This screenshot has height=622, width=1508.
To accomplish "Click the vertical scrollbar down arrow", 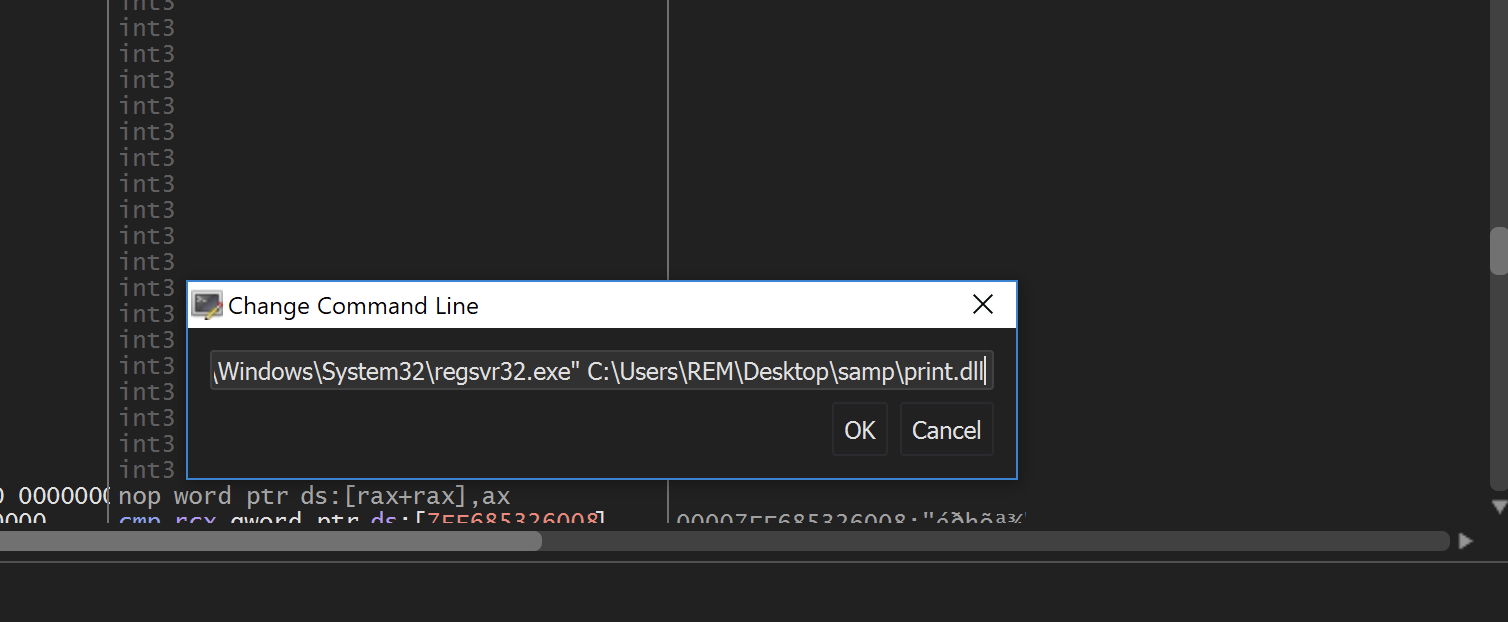I will (x=1498, y=506).
